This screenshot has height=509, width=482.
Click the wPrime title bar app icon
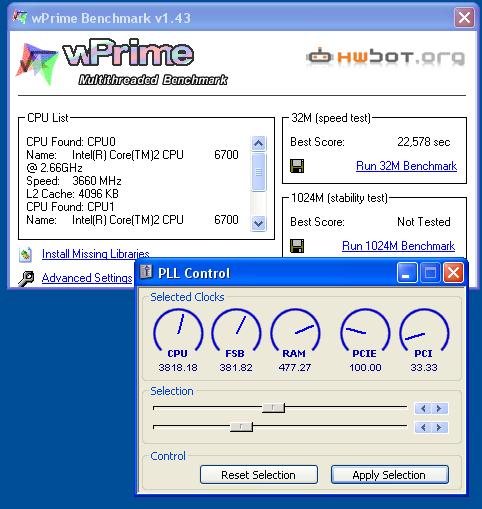point(19,17)
